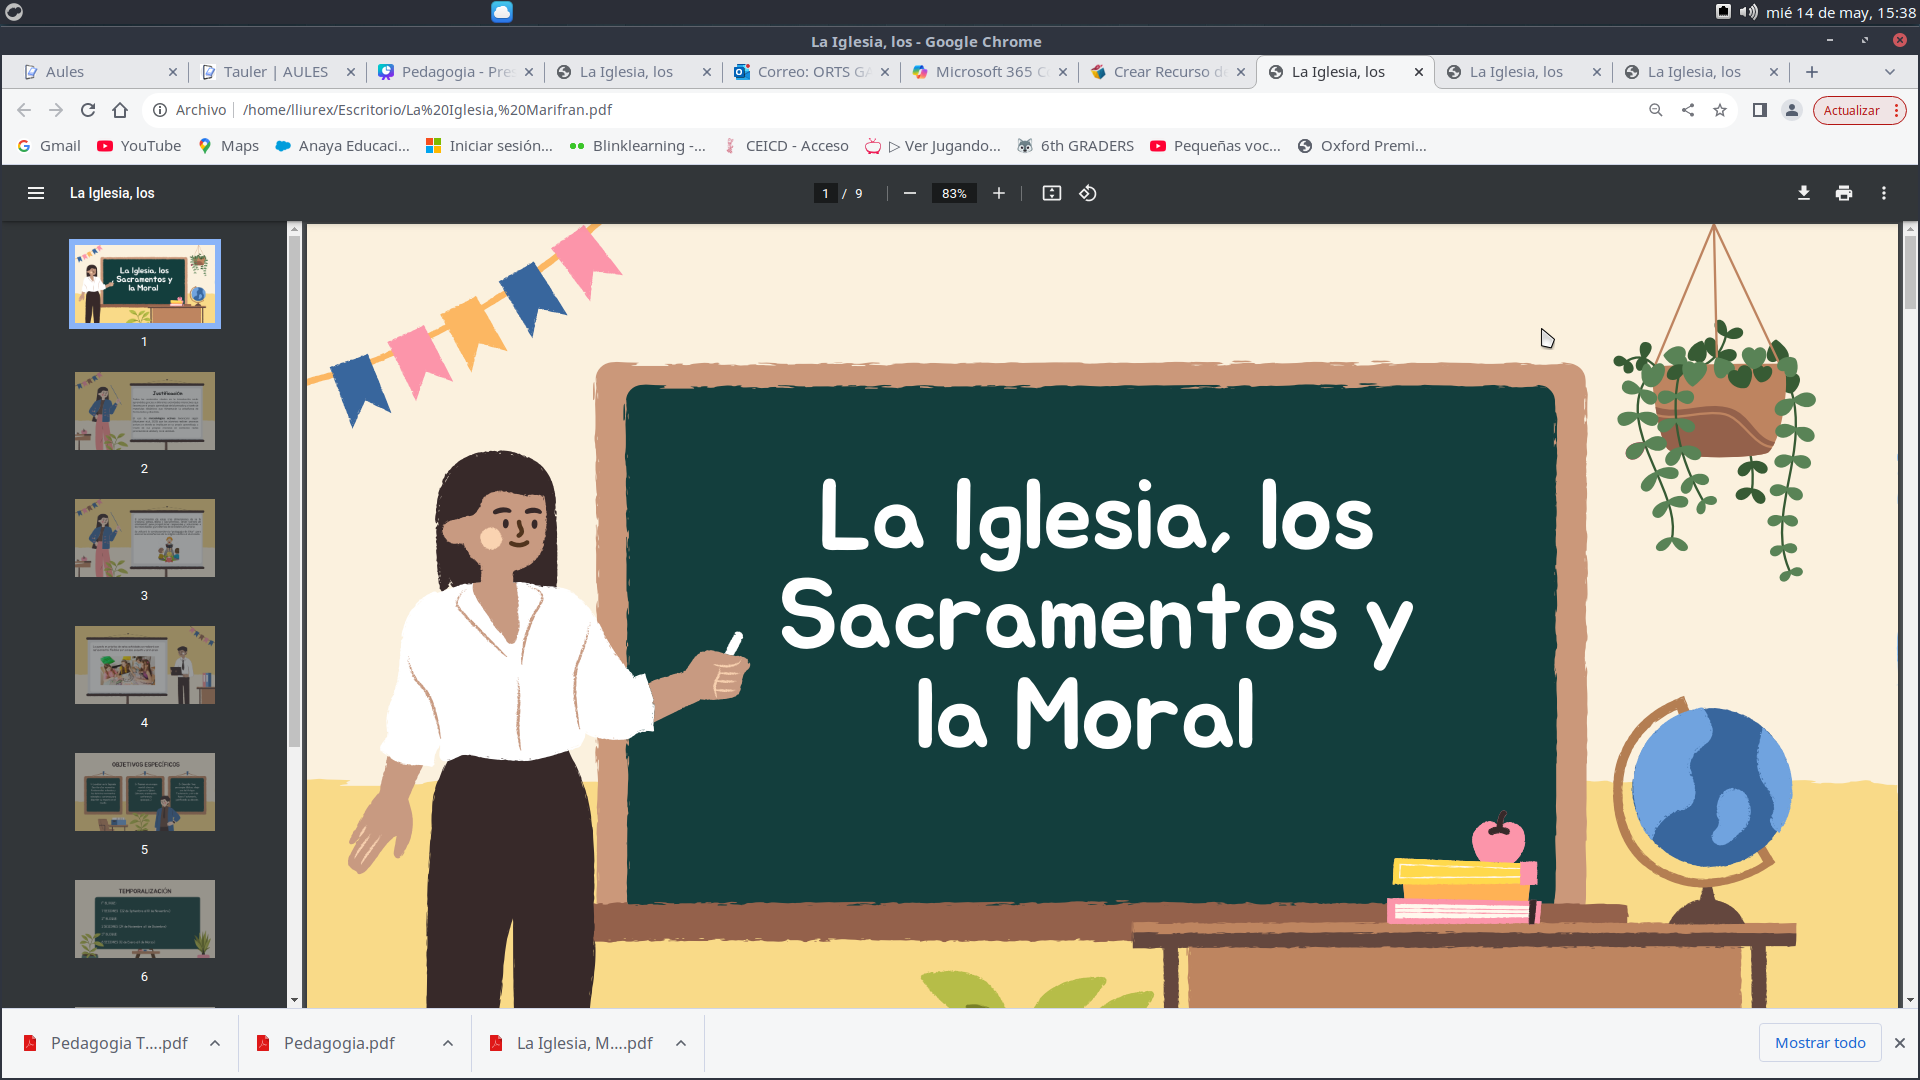
Task: Click the thumbnail panel scrollbar
Action: 294,490
